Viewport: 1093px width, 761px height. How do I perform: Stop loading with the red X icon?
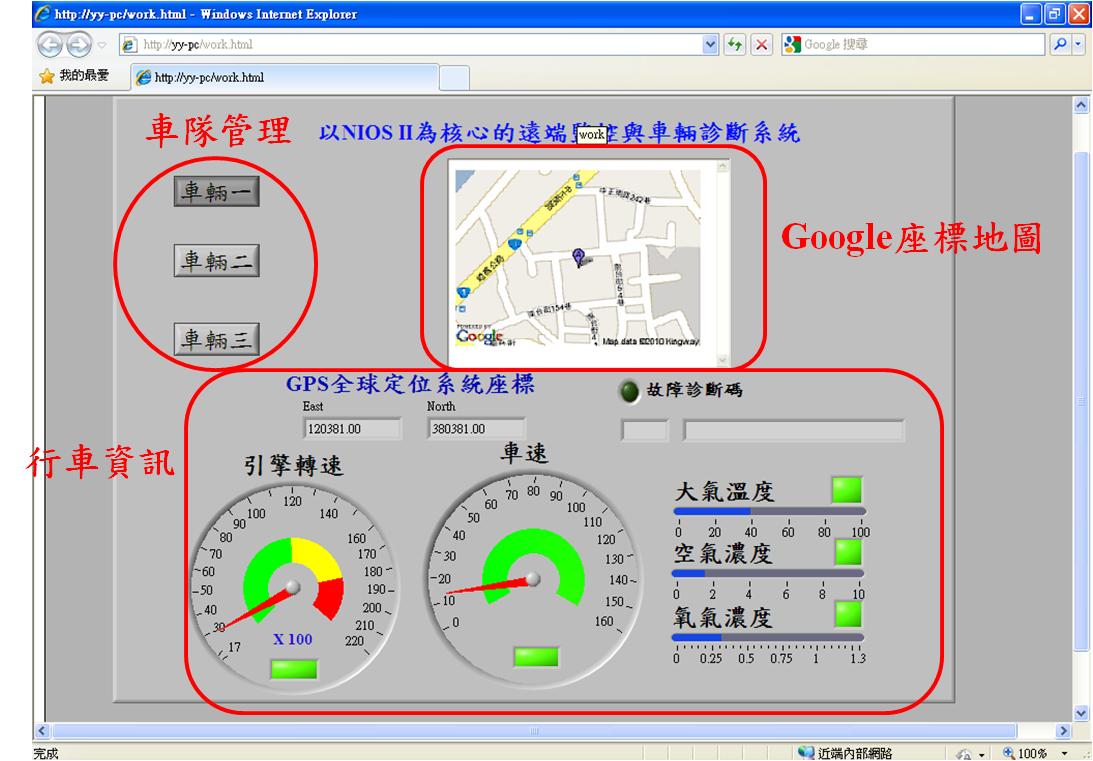pos(762,45)
